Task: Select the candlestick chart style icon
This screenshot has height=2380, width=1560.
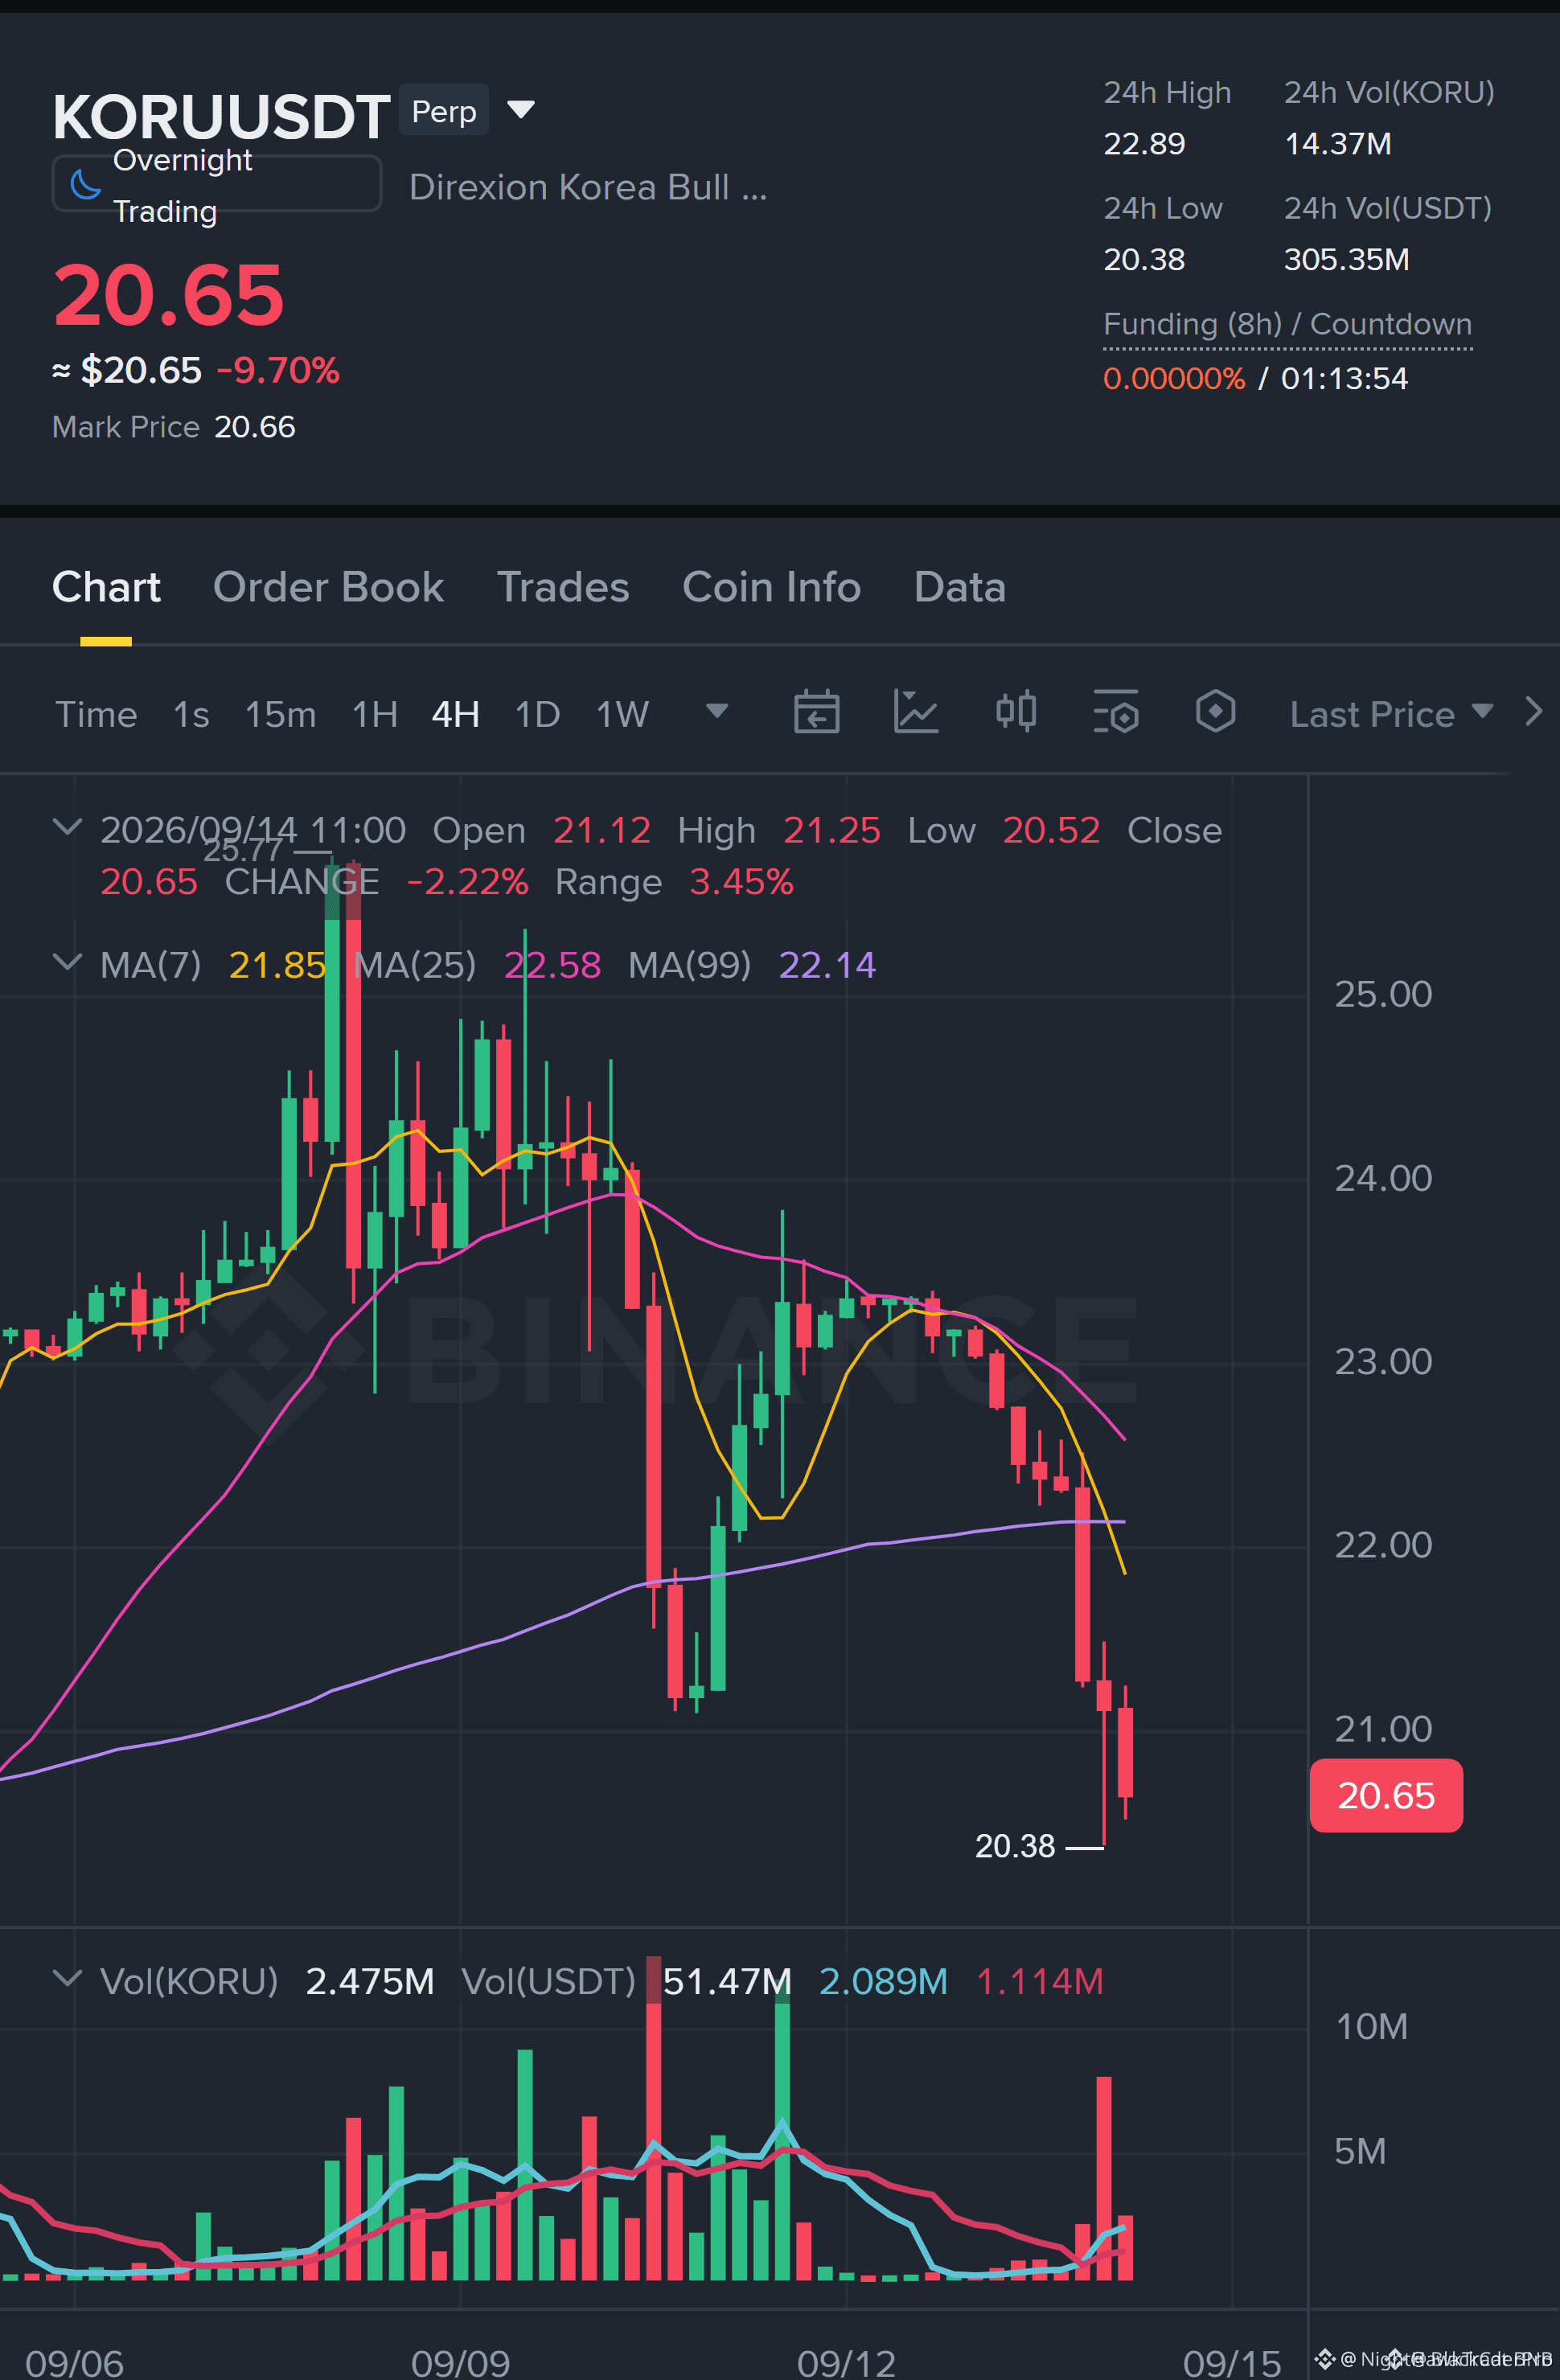Action: tap(1016, 712)
